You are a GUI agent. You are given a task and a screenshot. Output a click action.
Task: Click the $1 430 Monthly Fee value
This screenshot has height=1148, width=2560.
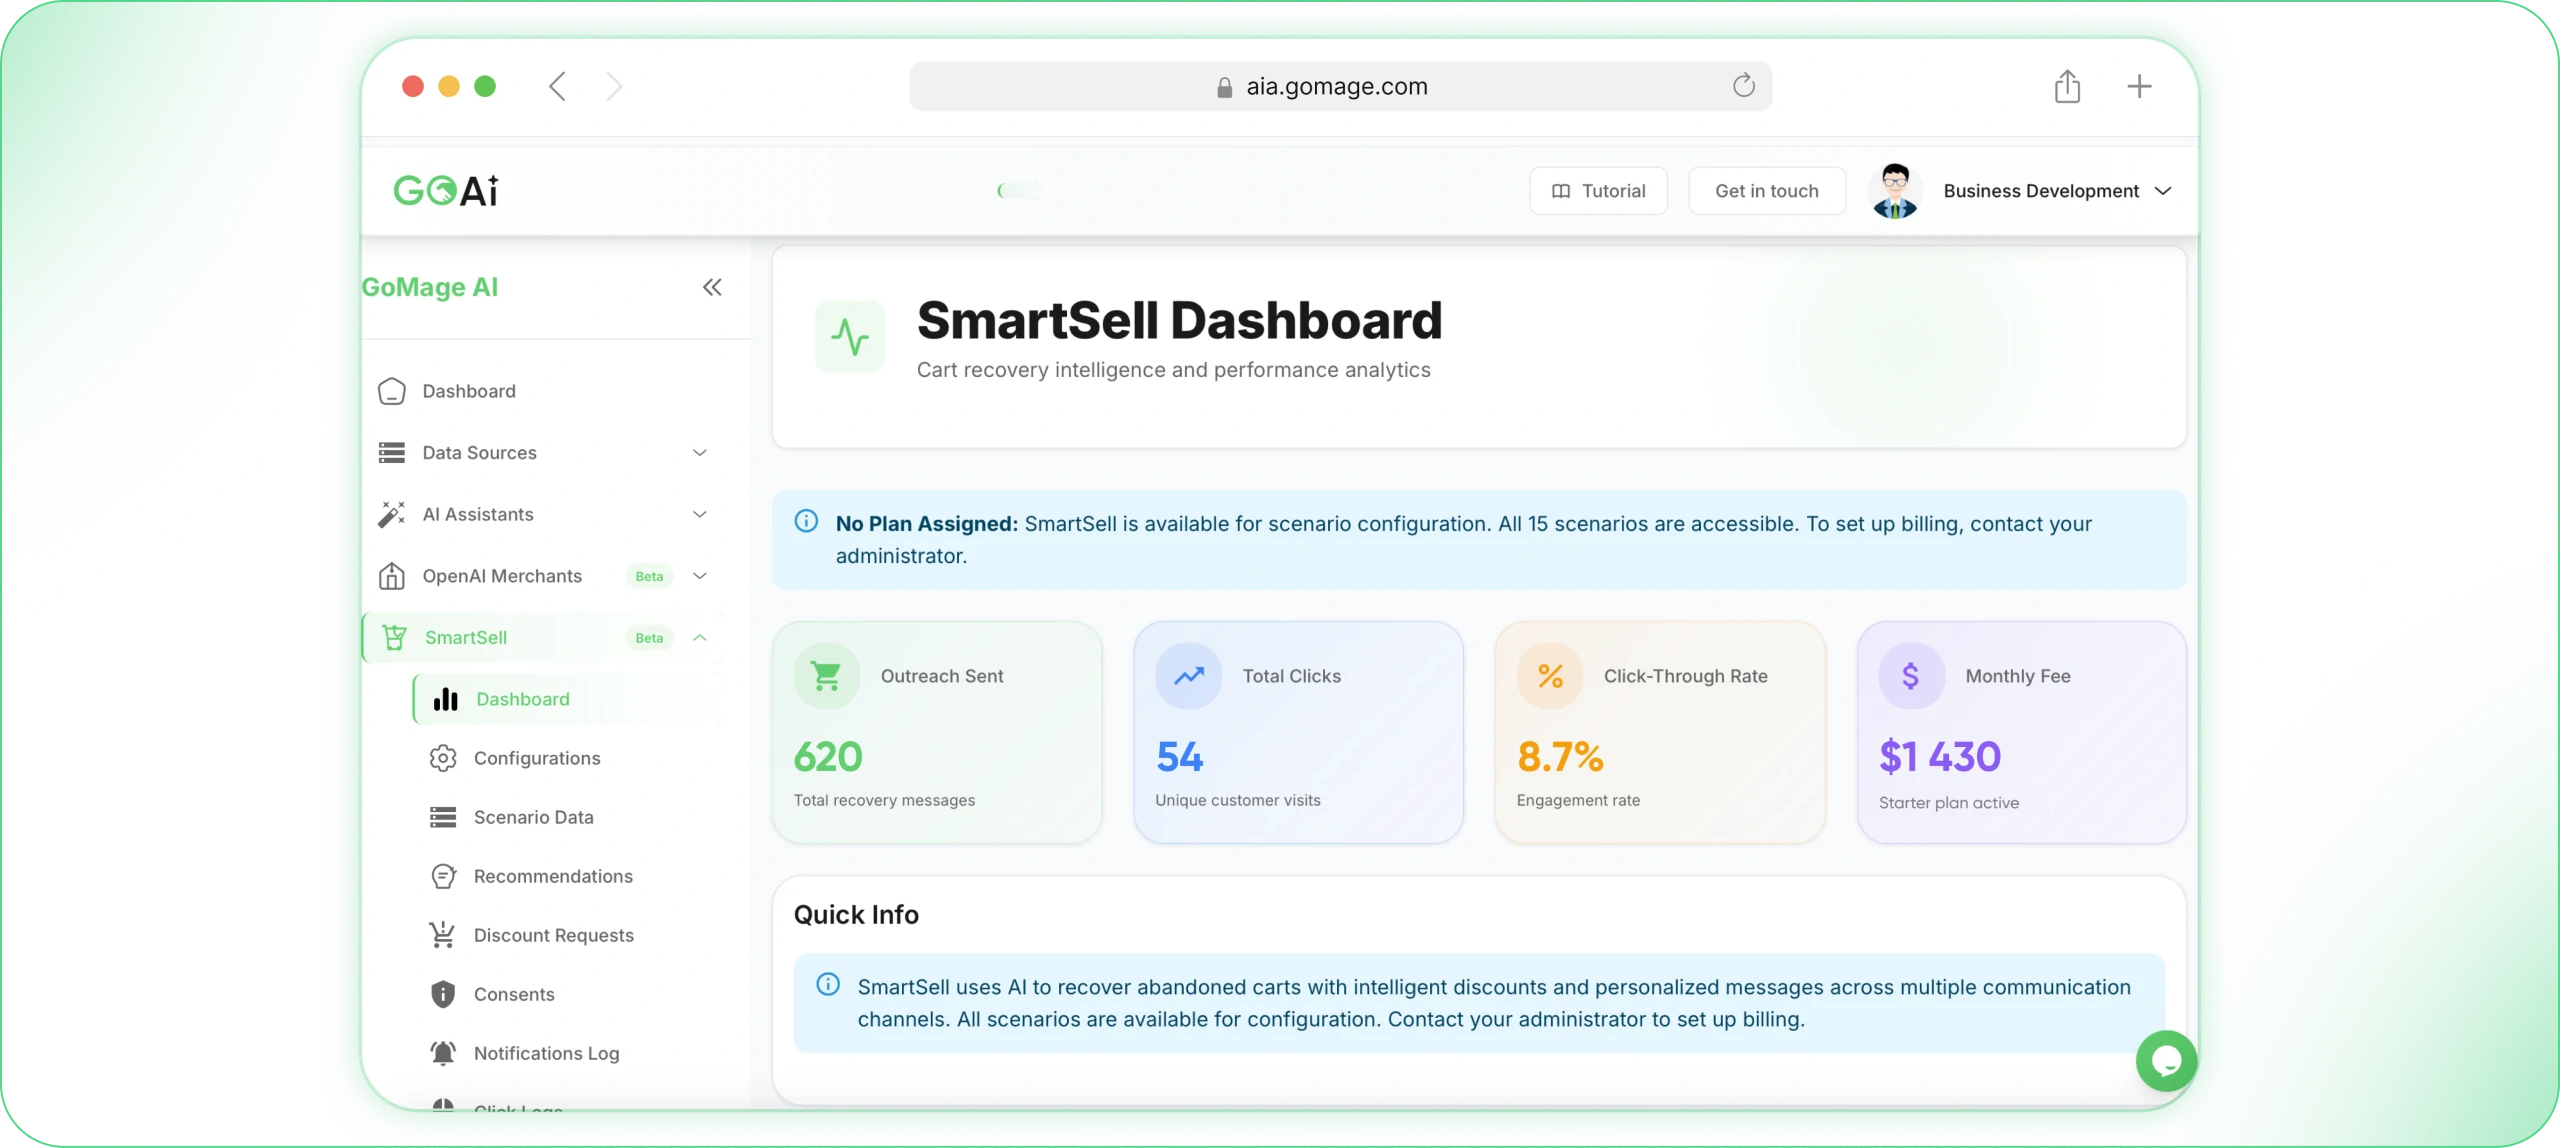[1940, 757]
